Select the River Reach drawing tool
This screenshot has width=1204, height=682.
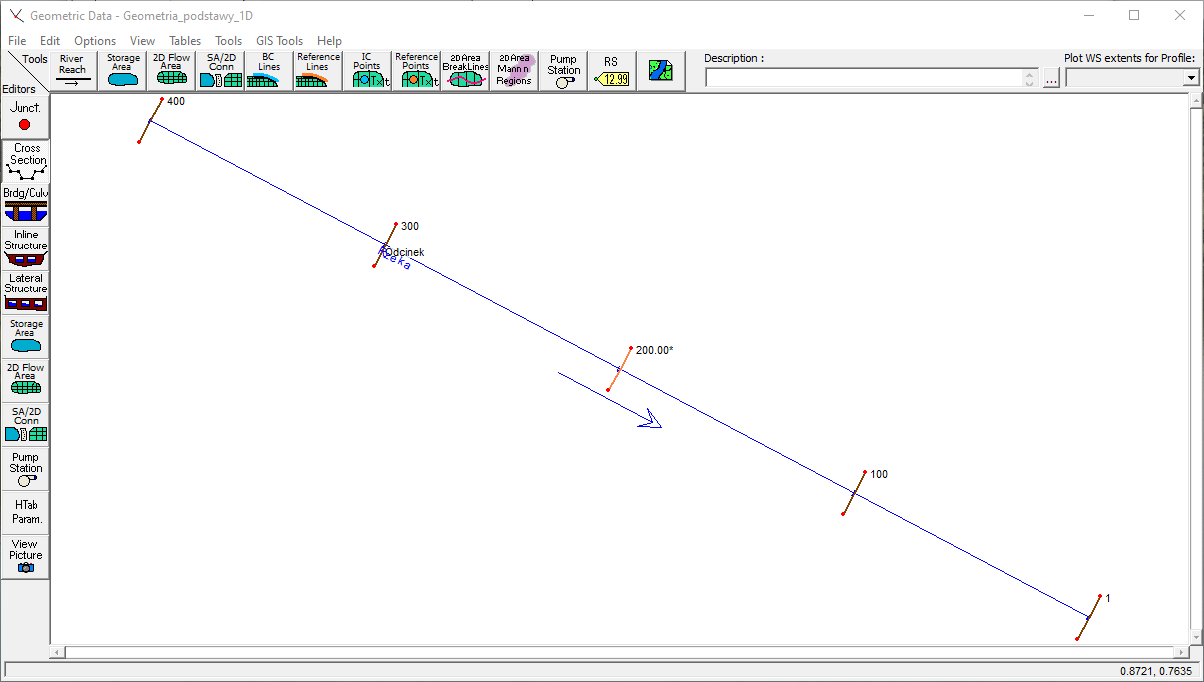point(72,71)
